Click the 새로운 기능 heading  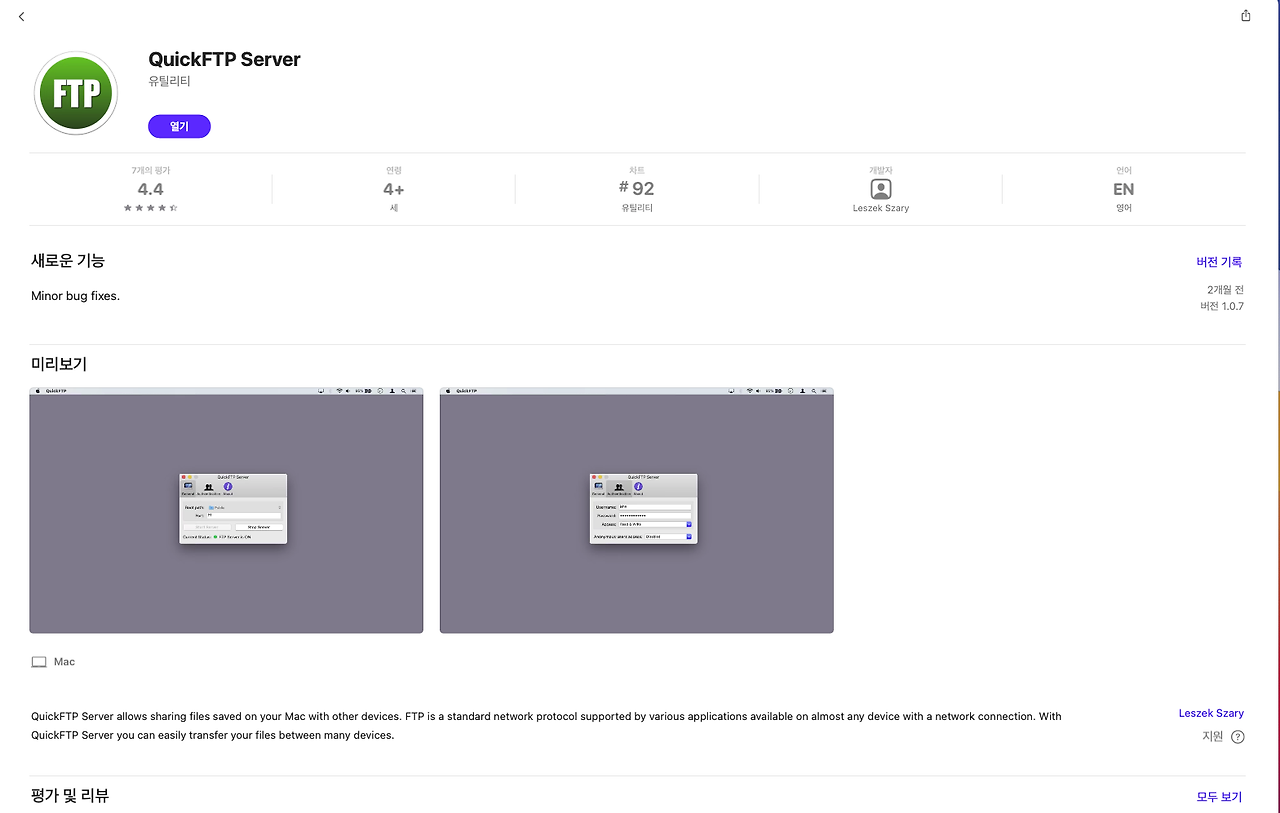tap(68, 260)
